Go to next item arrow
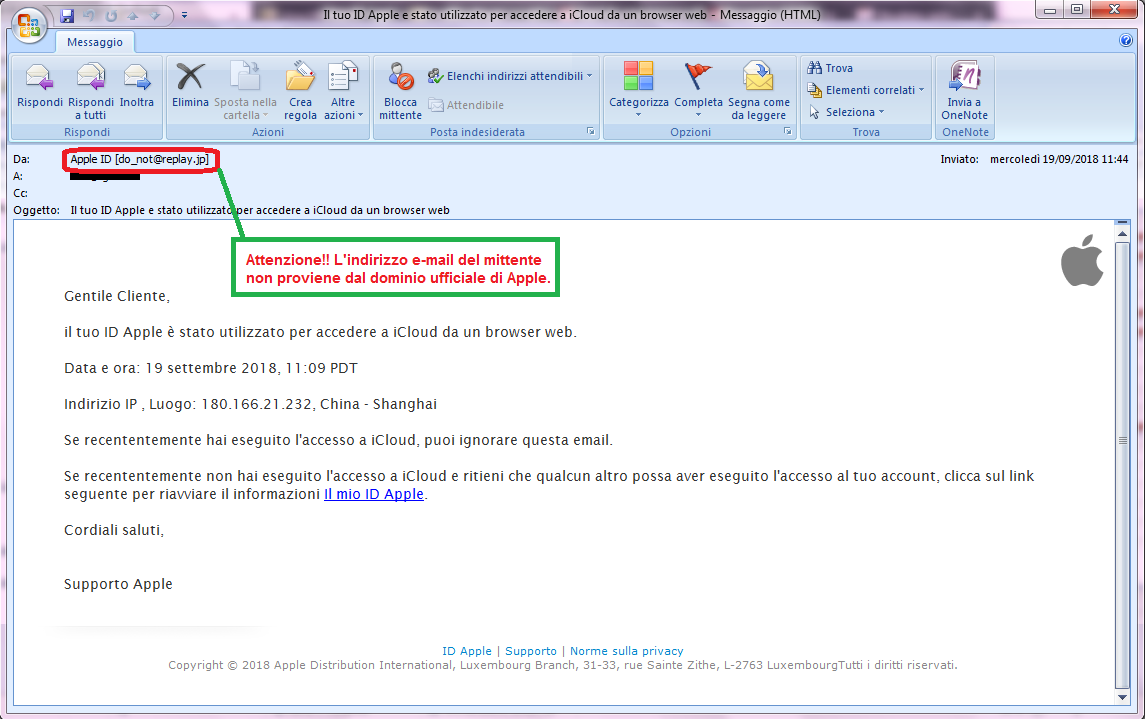 click(x=154, y=15)
